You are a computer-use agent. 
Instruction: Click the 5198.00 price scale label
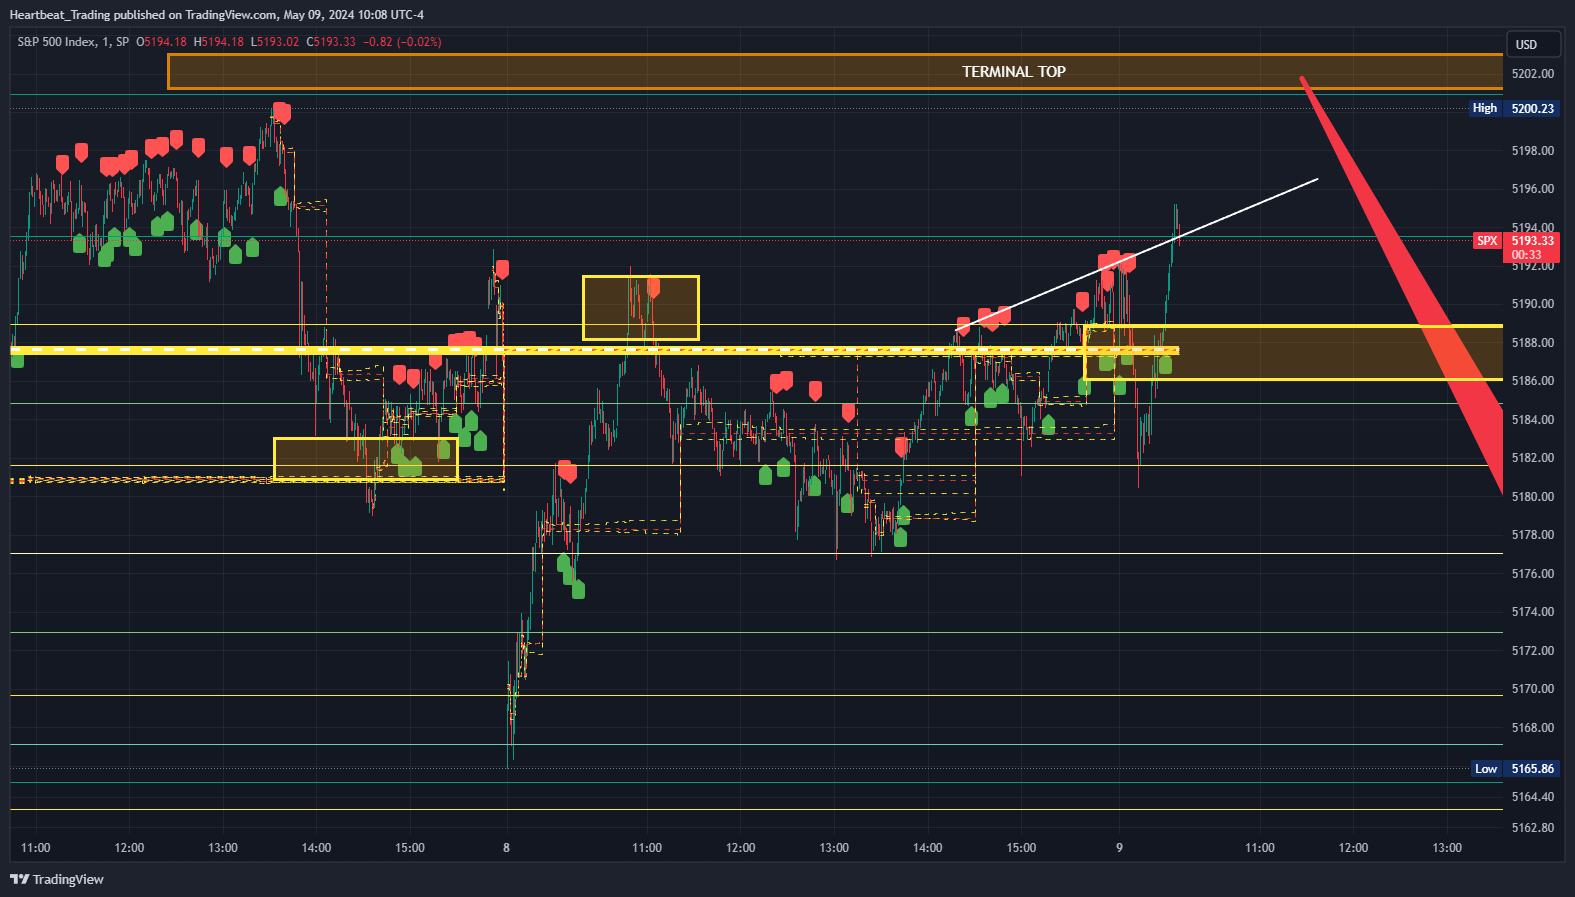pos(1533,151)
